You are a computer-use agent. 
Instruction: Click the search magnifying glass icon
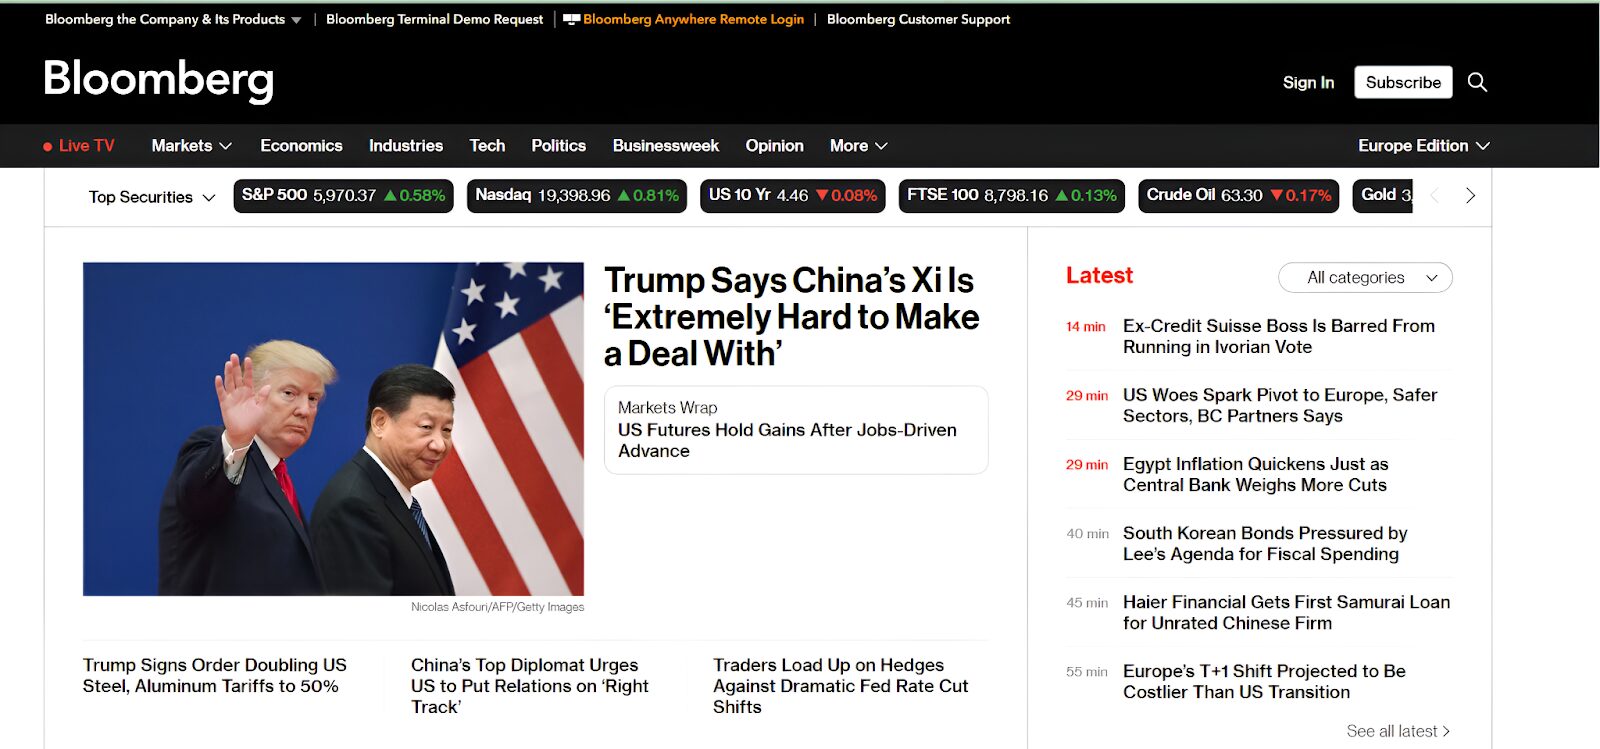point(1477,82)
